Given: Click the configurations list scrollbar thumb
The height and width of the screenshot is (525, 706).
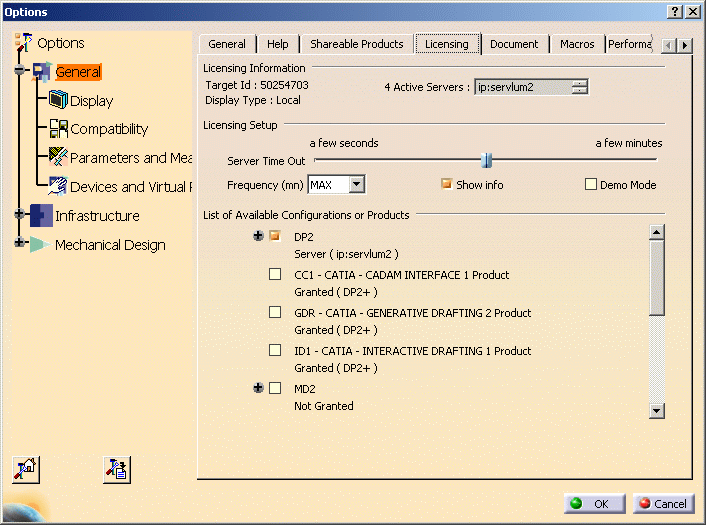Looking at the screenshot, I should coord(657,277).
